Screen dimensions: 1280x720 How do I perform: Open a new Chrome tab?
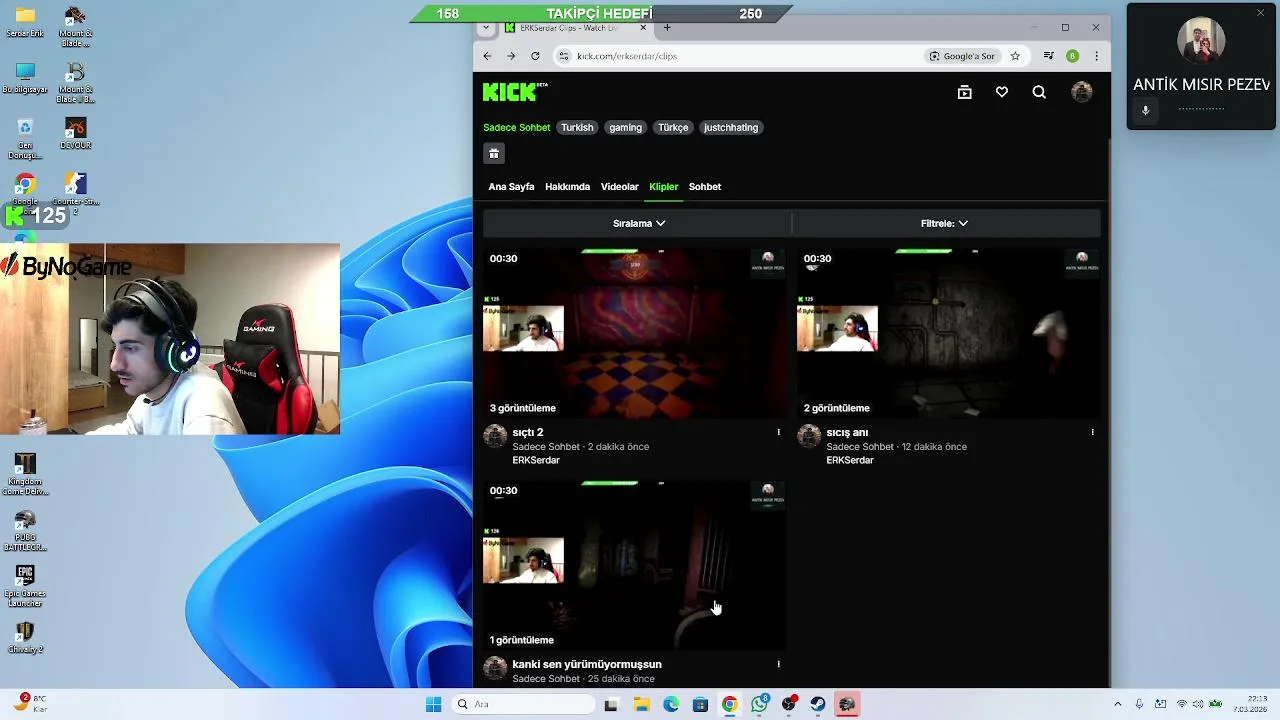coord(667,28)
